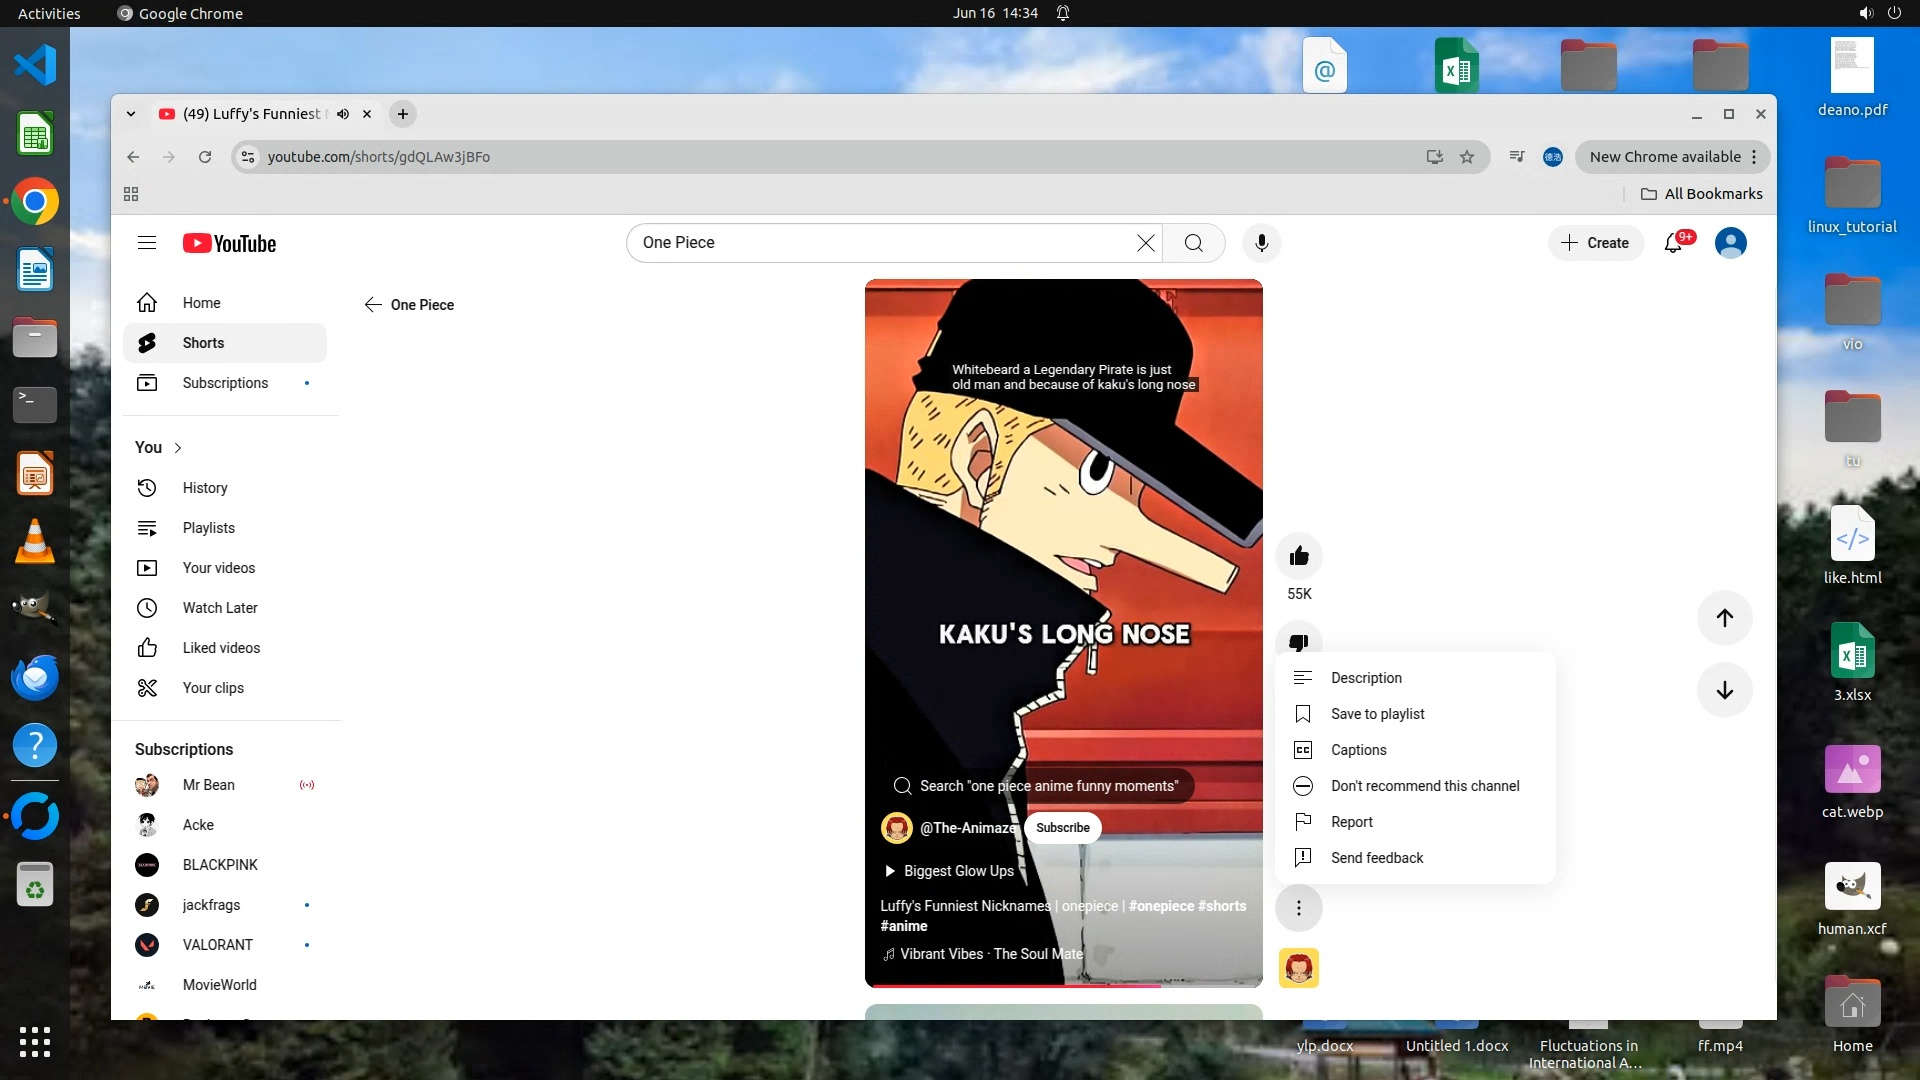Expand the You section chevron

(178, 448)
